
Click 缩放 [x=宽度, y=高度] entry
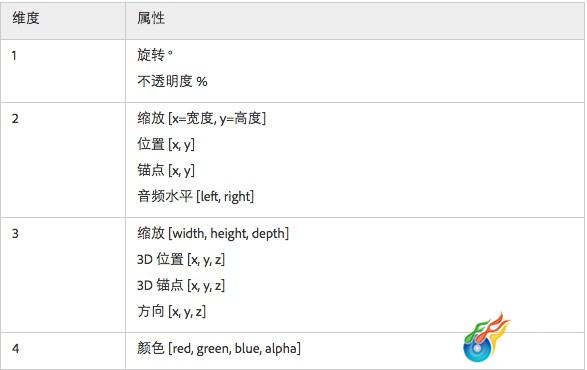click(201, 119)
